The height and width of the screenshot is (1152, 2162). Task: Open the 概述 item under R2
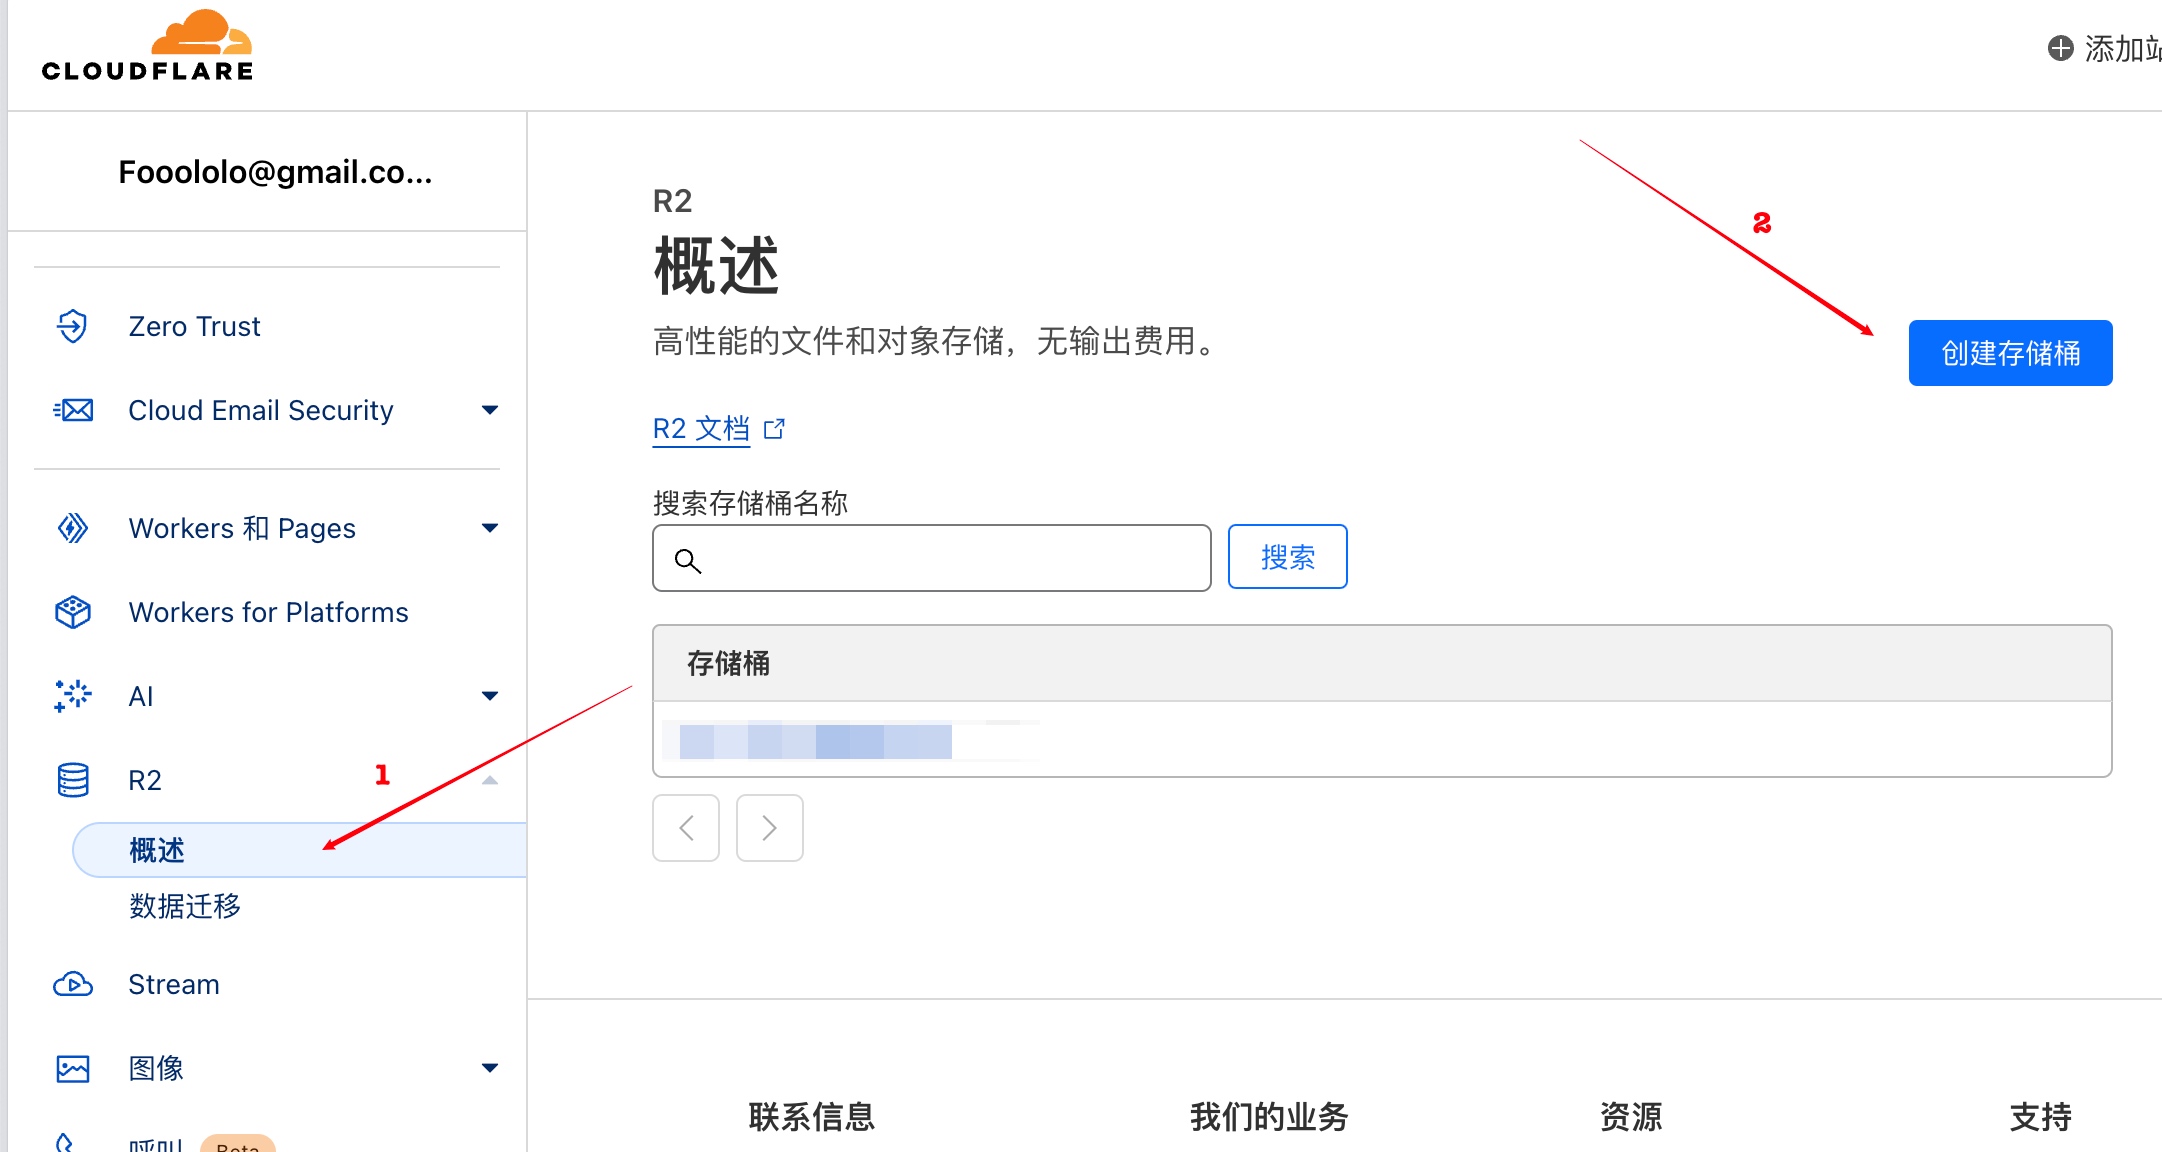point(155,849)
